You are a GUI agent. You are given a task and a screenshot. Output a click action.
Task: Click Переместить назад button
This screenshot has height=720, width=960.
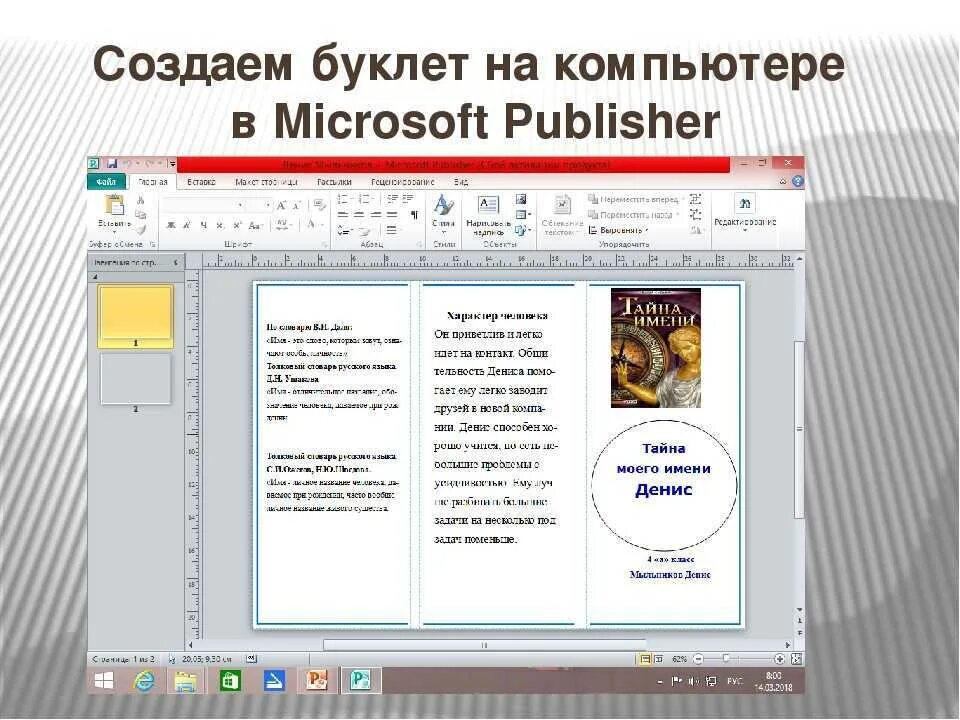pyautogui.click(x=634, y=215)
